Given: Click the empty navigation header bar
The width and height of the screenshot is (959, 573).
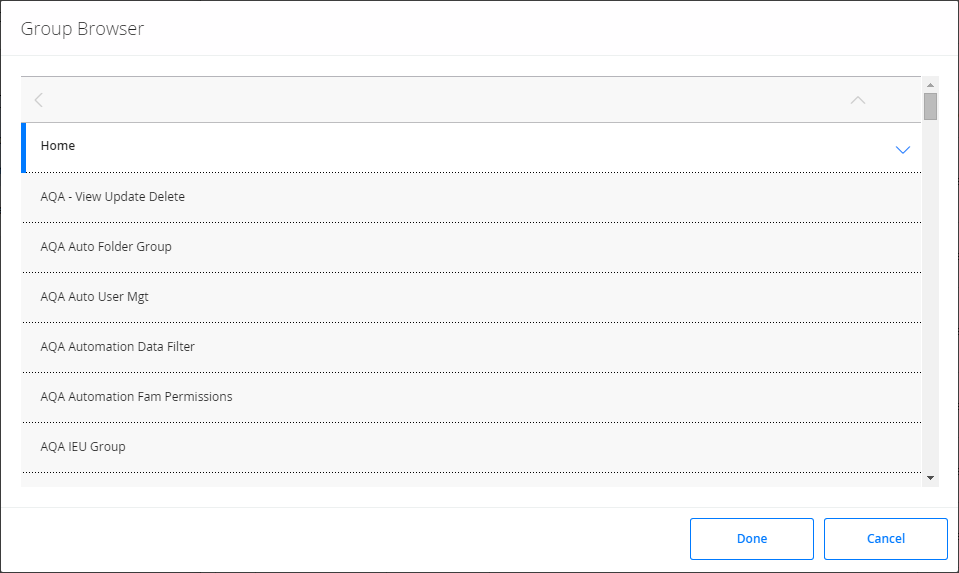Looking at the screenshot, I should click(446, 100).
